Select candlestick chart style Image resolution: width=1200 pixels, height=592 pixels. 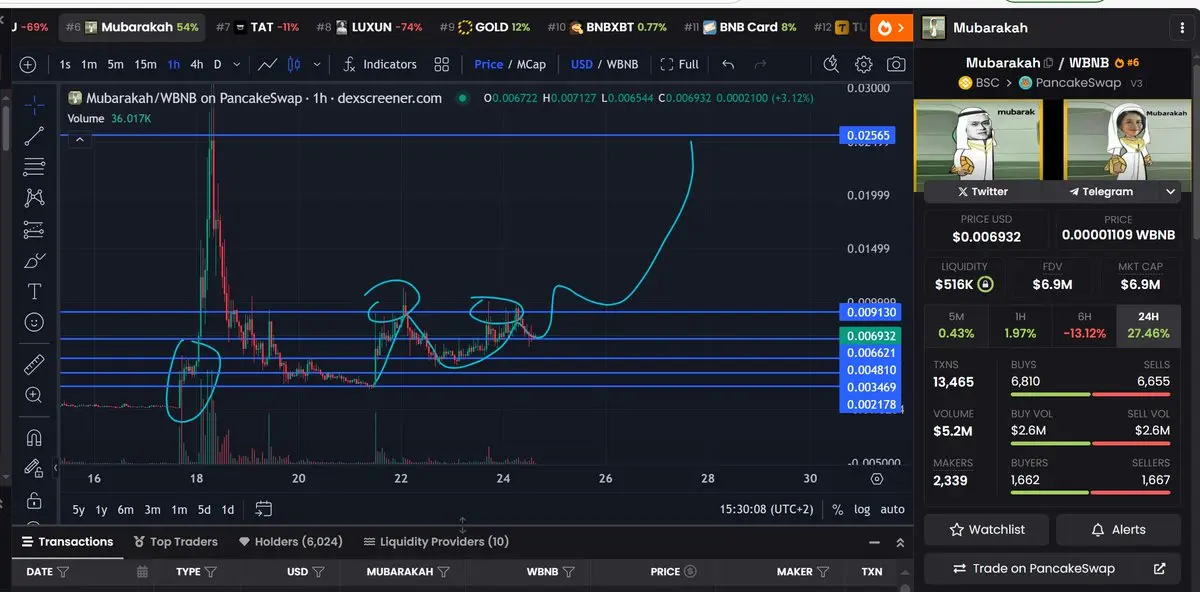(294, 64)
